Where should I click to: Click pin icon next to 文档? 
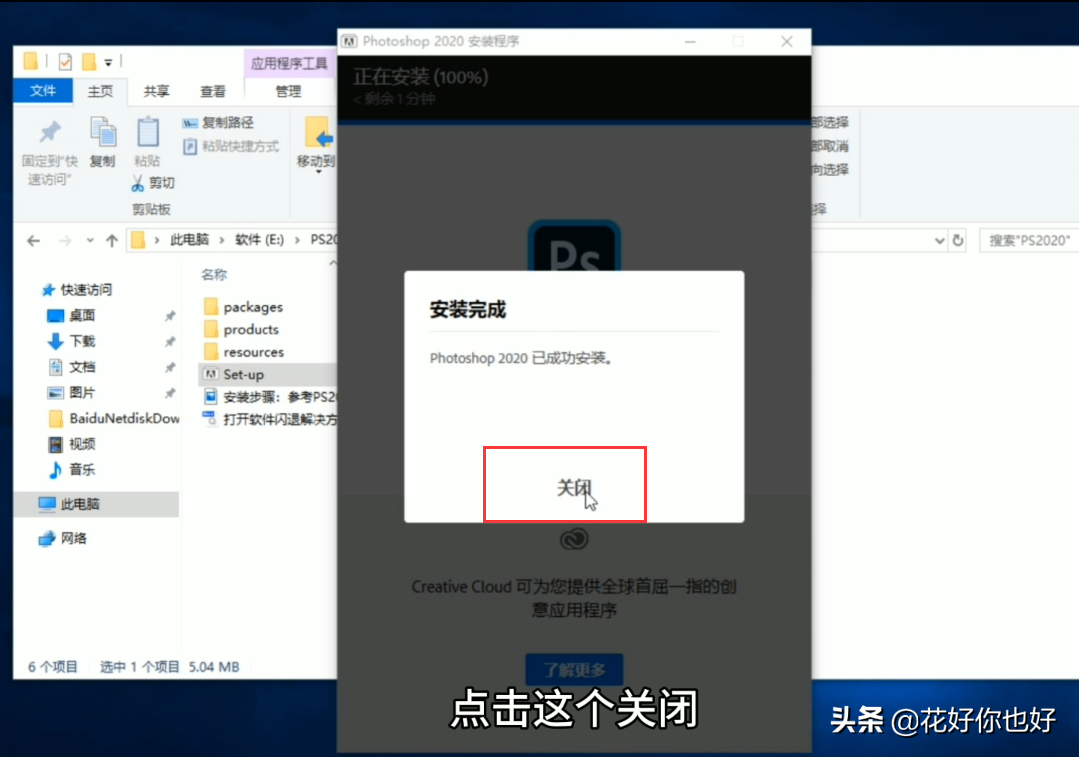click(170, 367)
